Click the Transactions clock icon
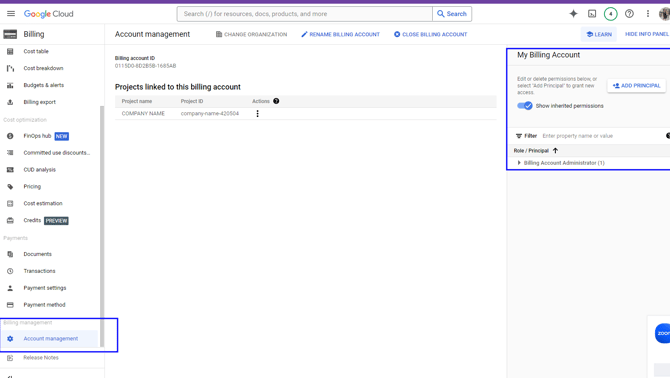Viewport: 670px width, 378px height. coord(10,271)
